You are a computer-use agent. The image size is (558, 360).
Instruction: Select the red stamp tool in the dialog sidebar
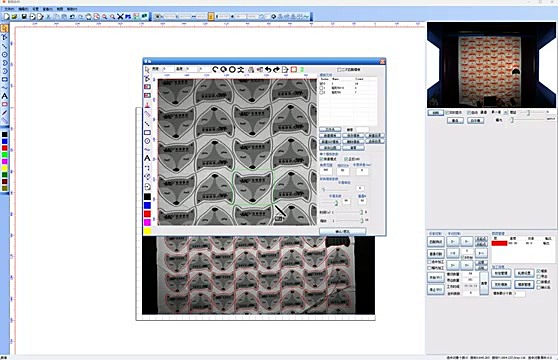click(x=147, y=105)
